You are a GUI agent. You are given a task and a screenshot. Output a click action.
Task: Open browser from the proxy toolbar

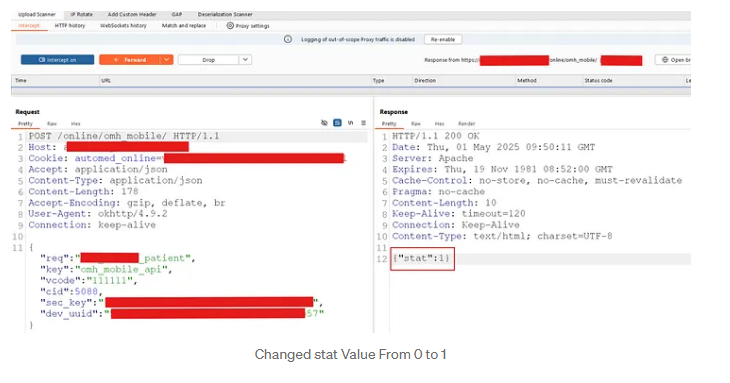click(674, 60)
